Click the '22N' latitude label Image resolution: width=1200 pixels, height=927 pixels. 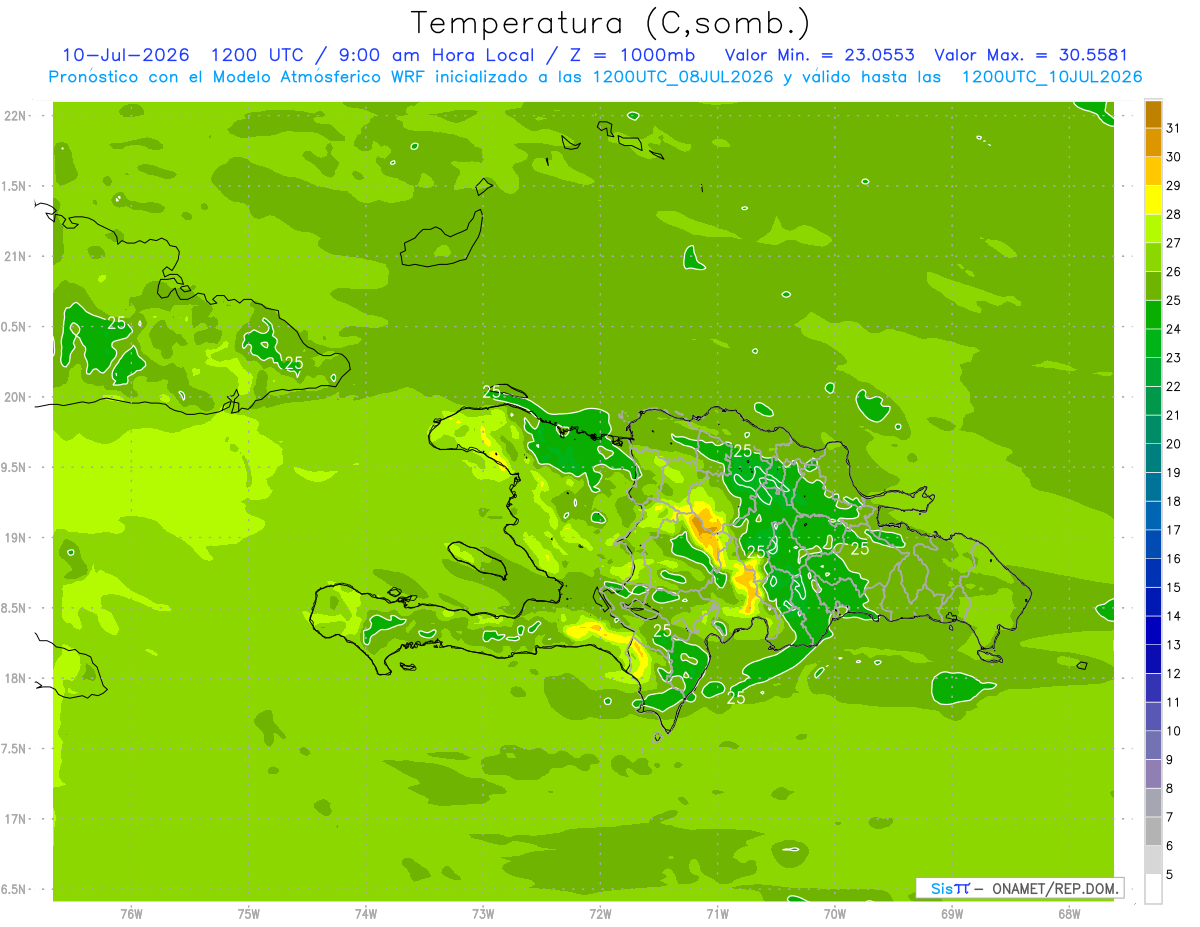(x=14, y=116)
